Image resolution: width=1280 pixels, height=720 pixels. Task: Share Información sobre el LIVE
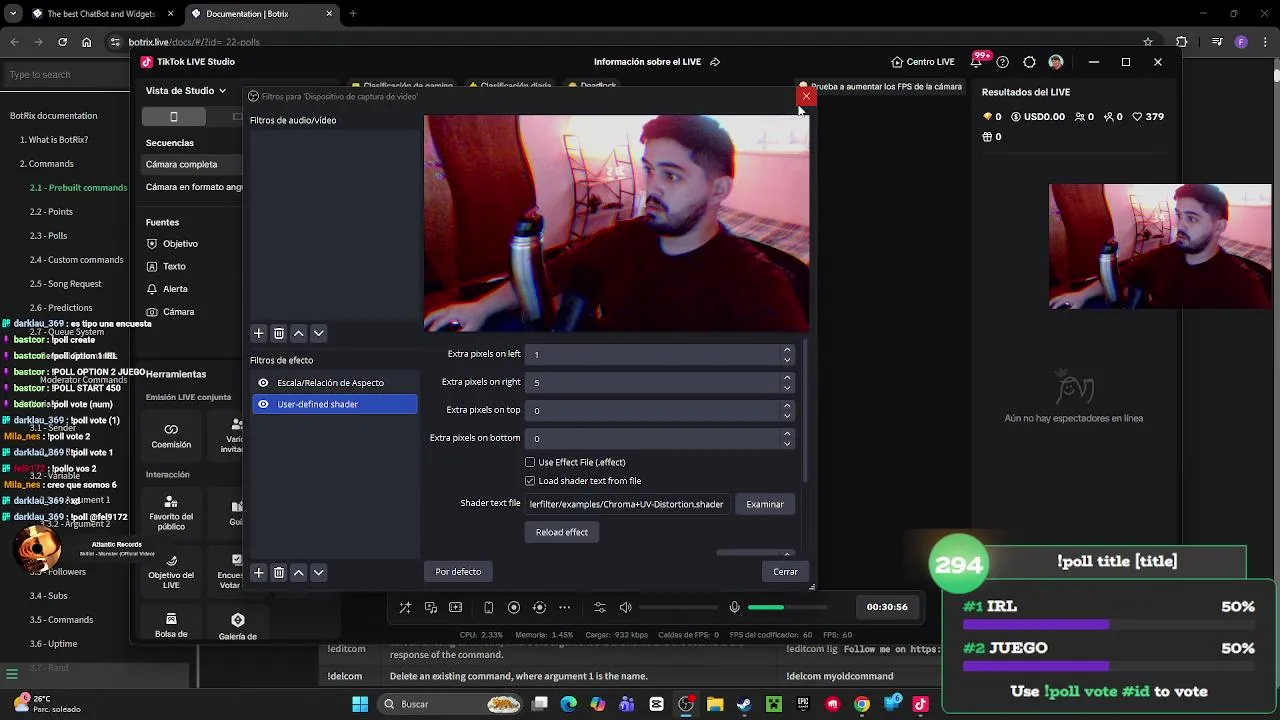(x=715, y=62)
